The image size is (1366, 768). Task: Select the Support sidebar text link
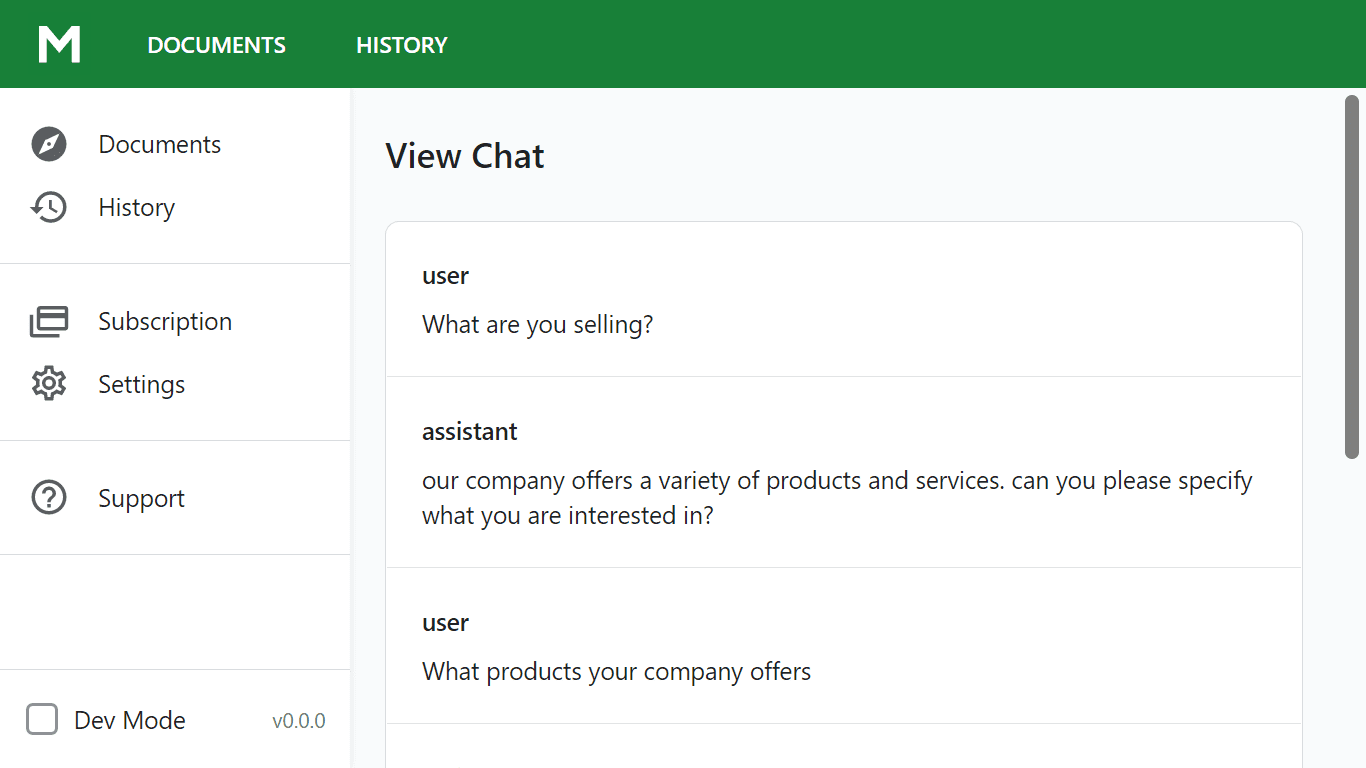(x=141, y=498)
